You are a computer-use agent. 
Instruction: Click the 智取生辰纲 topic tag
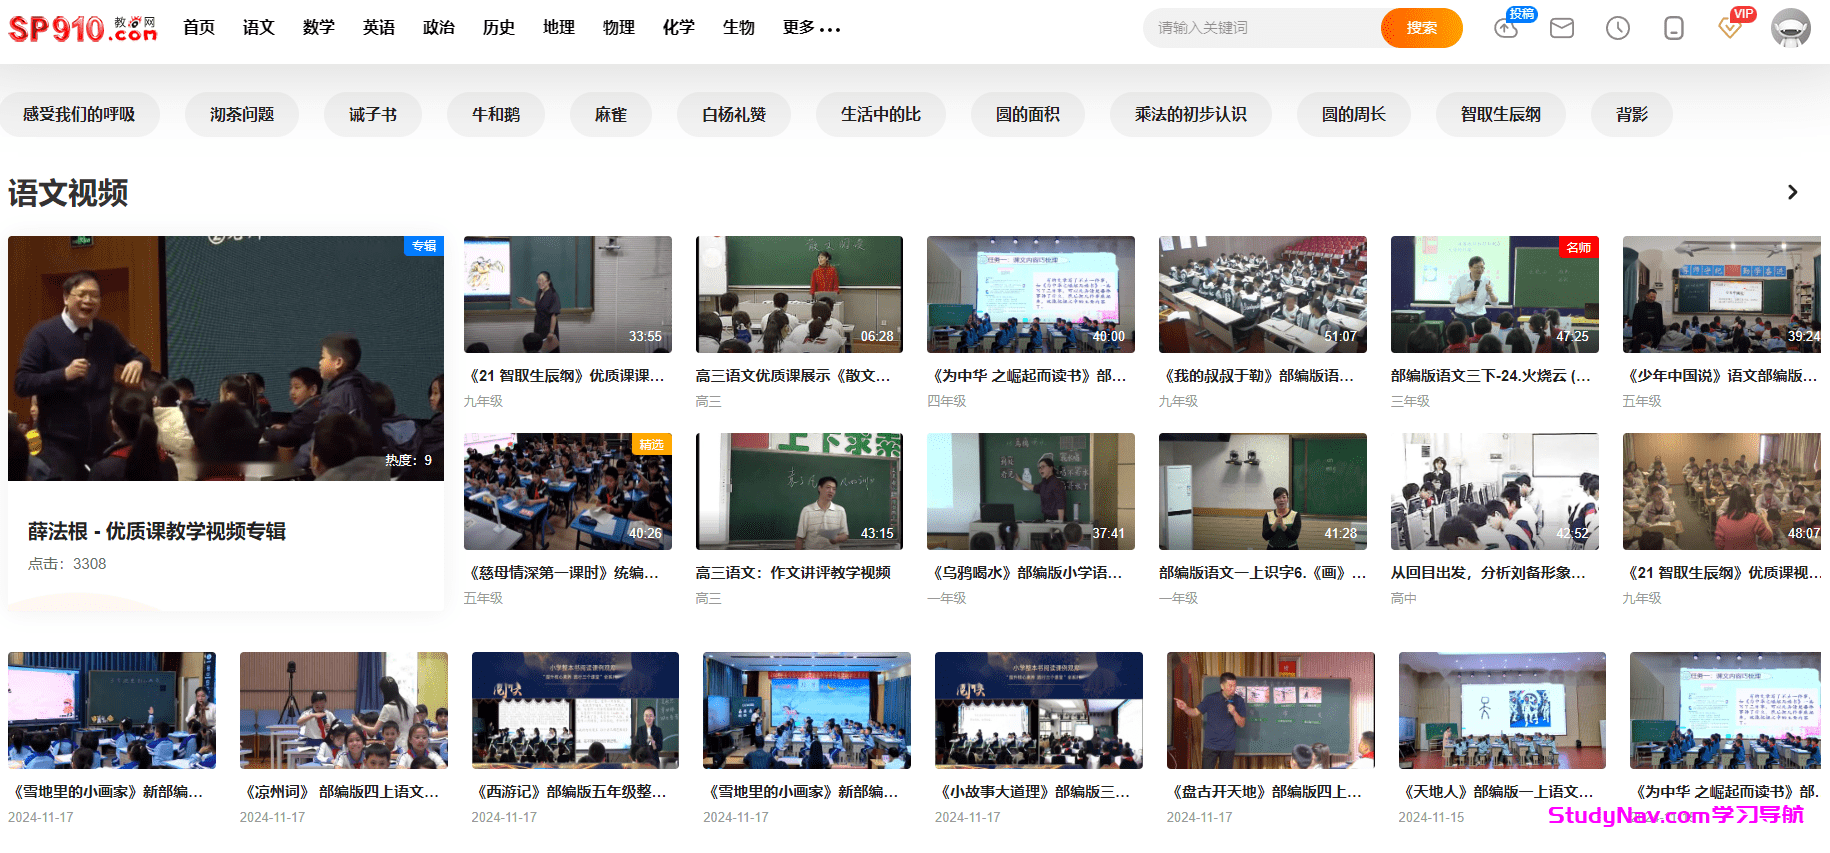pyautogui.click(x=1500, y=115)
